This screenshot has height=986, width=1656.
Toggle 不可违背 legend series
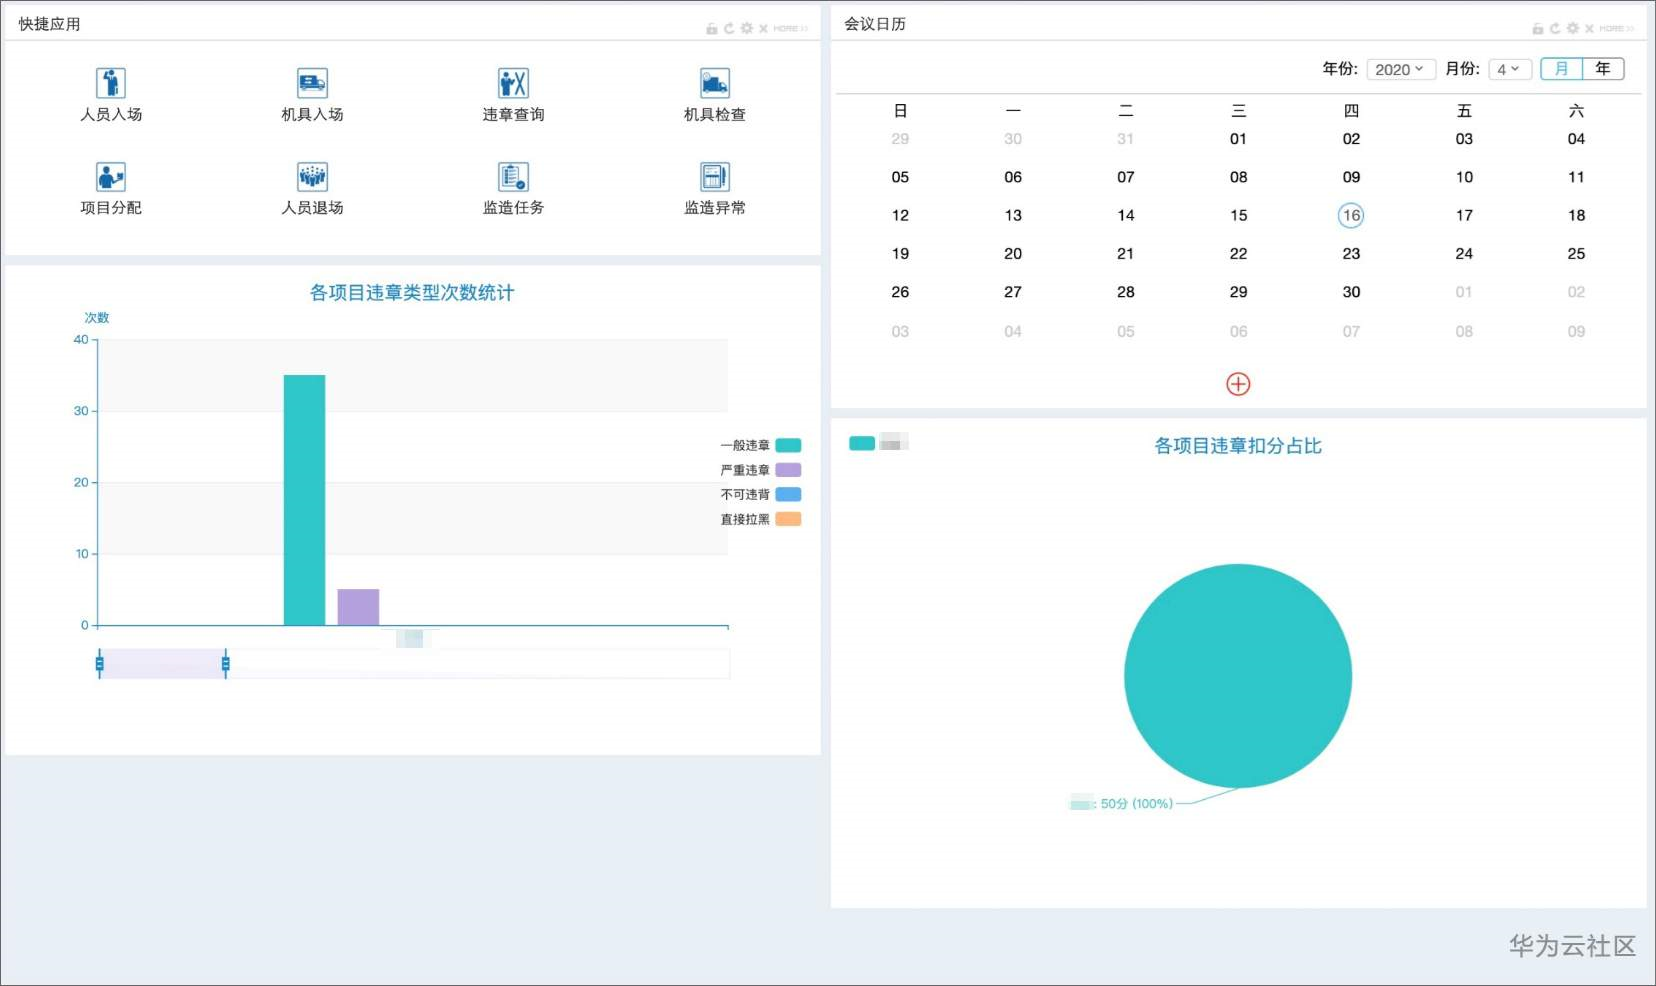(760, 494)
